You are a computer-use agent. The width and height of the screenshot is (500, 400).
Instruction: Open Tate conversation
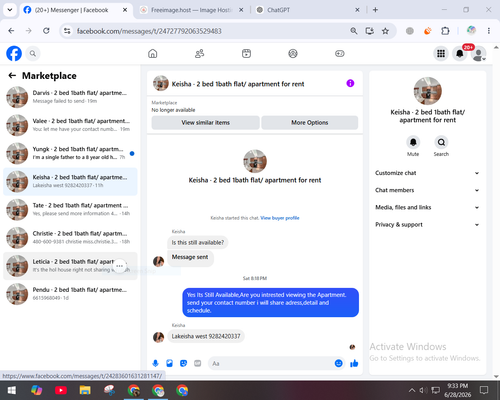tap(70, 210)
